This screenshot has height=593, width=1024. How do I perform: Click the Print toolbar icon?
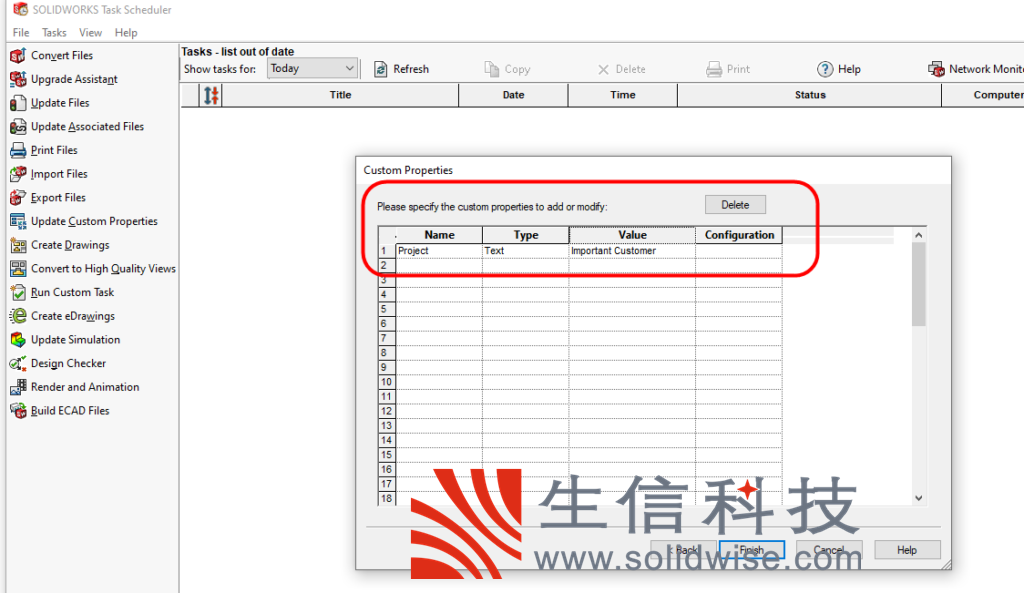click(714, 69)
